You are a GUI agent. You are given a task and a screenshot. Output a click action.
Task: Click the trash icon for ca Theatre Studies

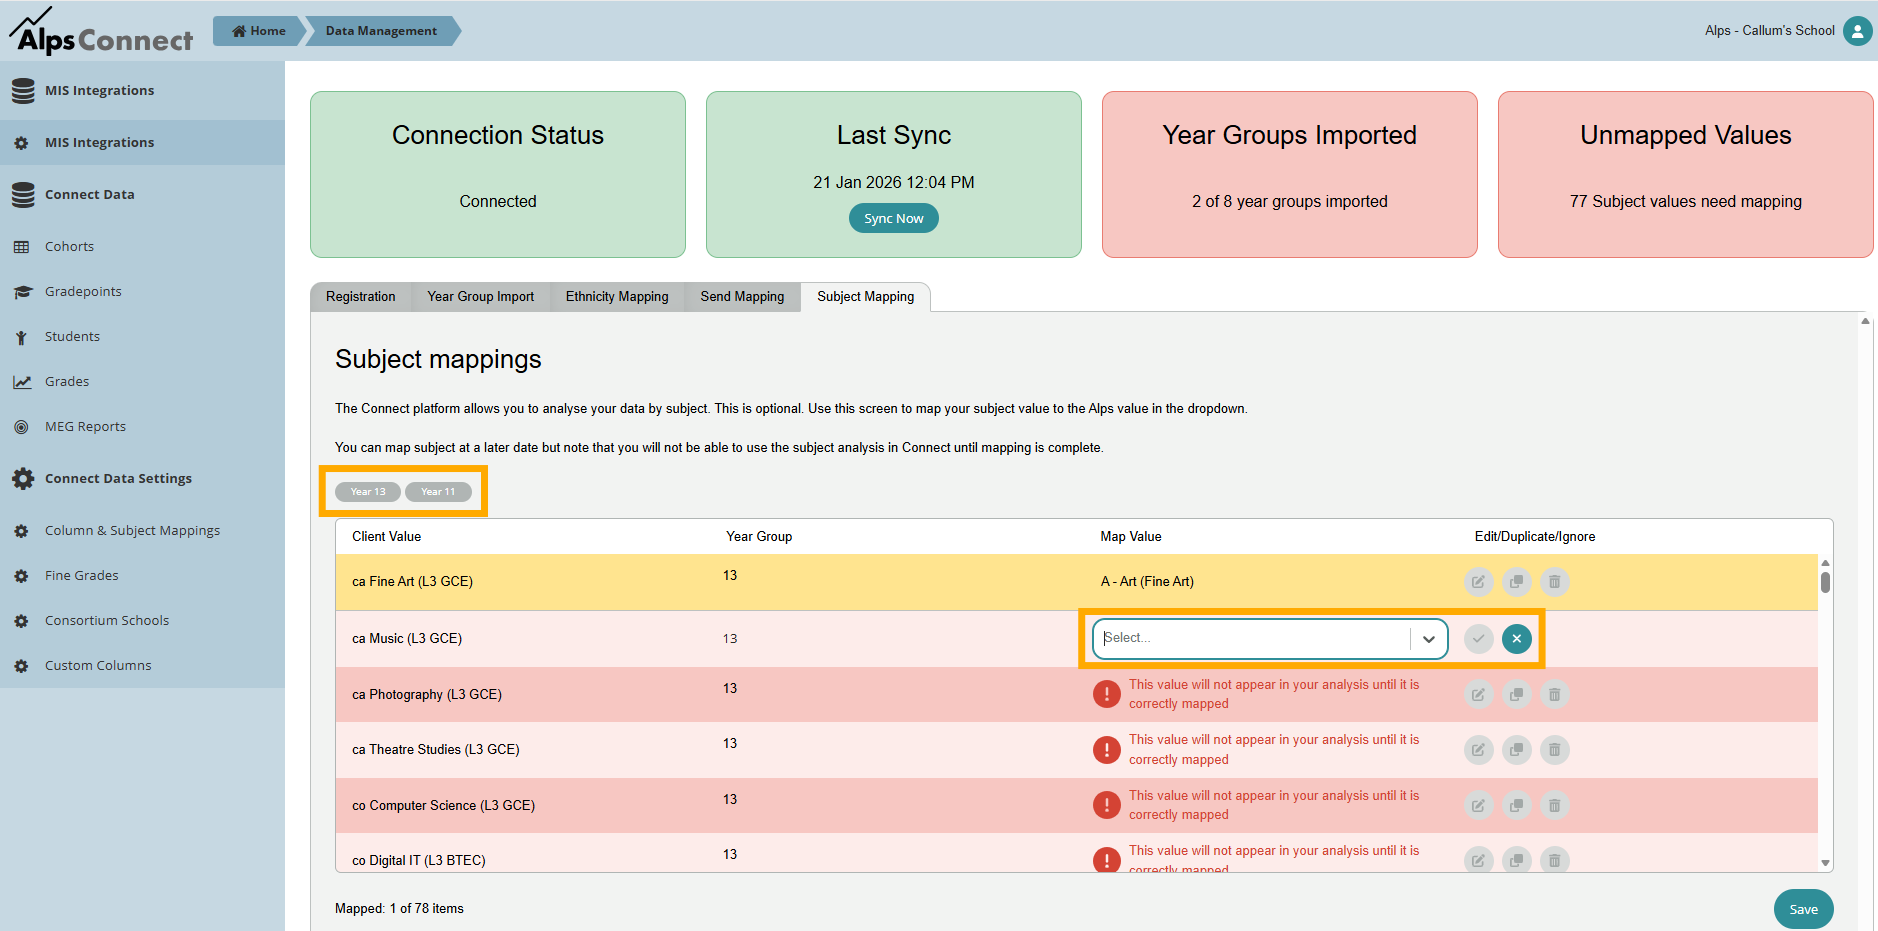[1554, 750]
